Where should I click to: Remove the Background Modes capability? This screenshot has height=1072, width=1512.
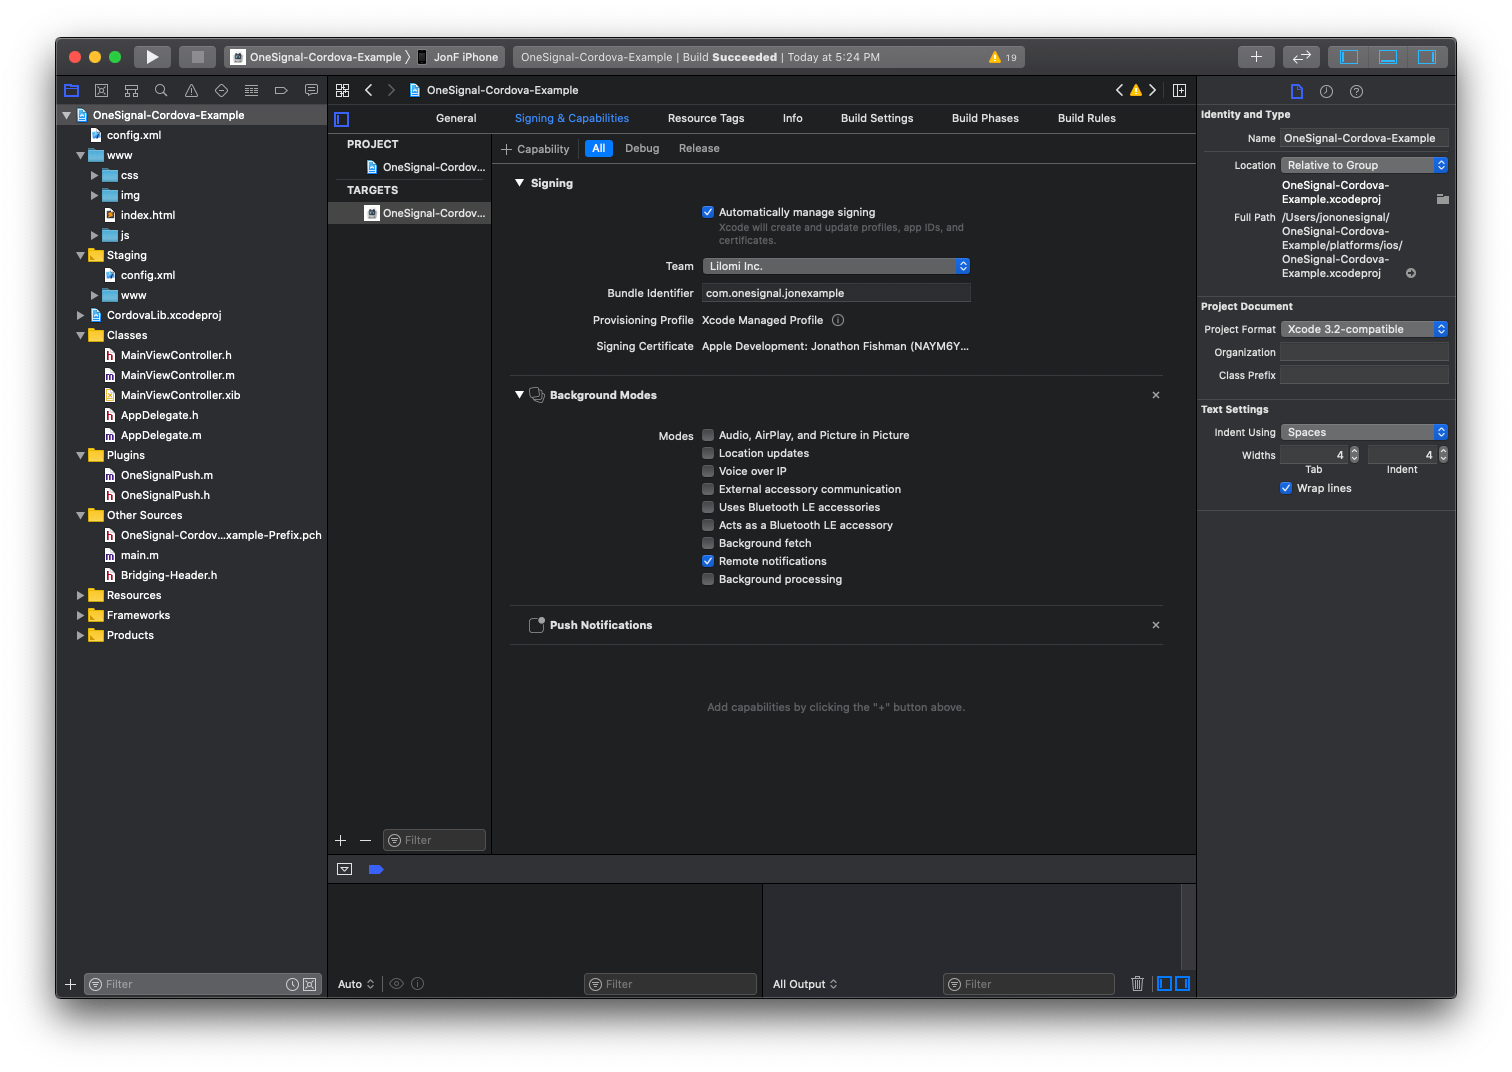1156,395
